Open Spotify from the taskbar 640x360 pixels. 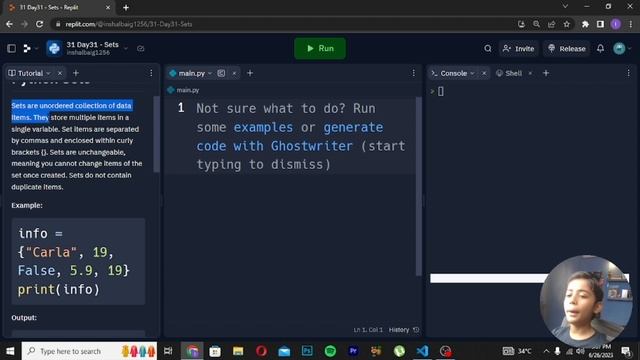(x=330, y=351)
